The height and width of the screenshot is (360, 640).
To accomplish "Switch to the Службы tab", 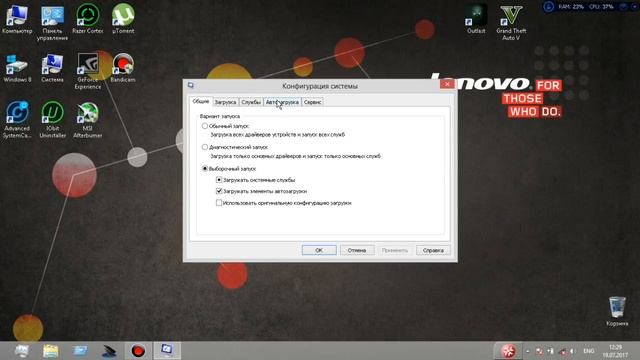I will [251, 102].
